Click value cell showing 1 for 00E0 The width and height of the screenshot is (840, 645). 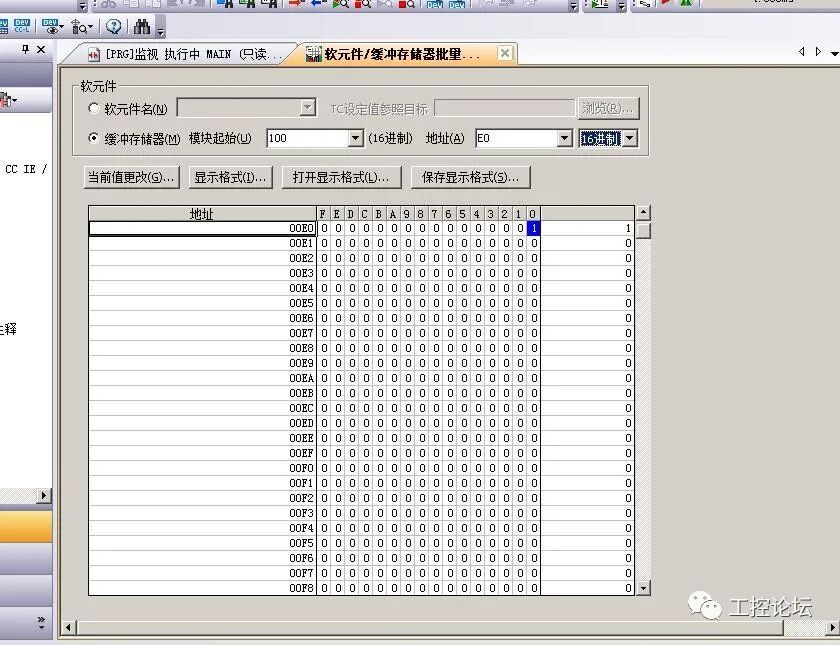coord(587,228)
